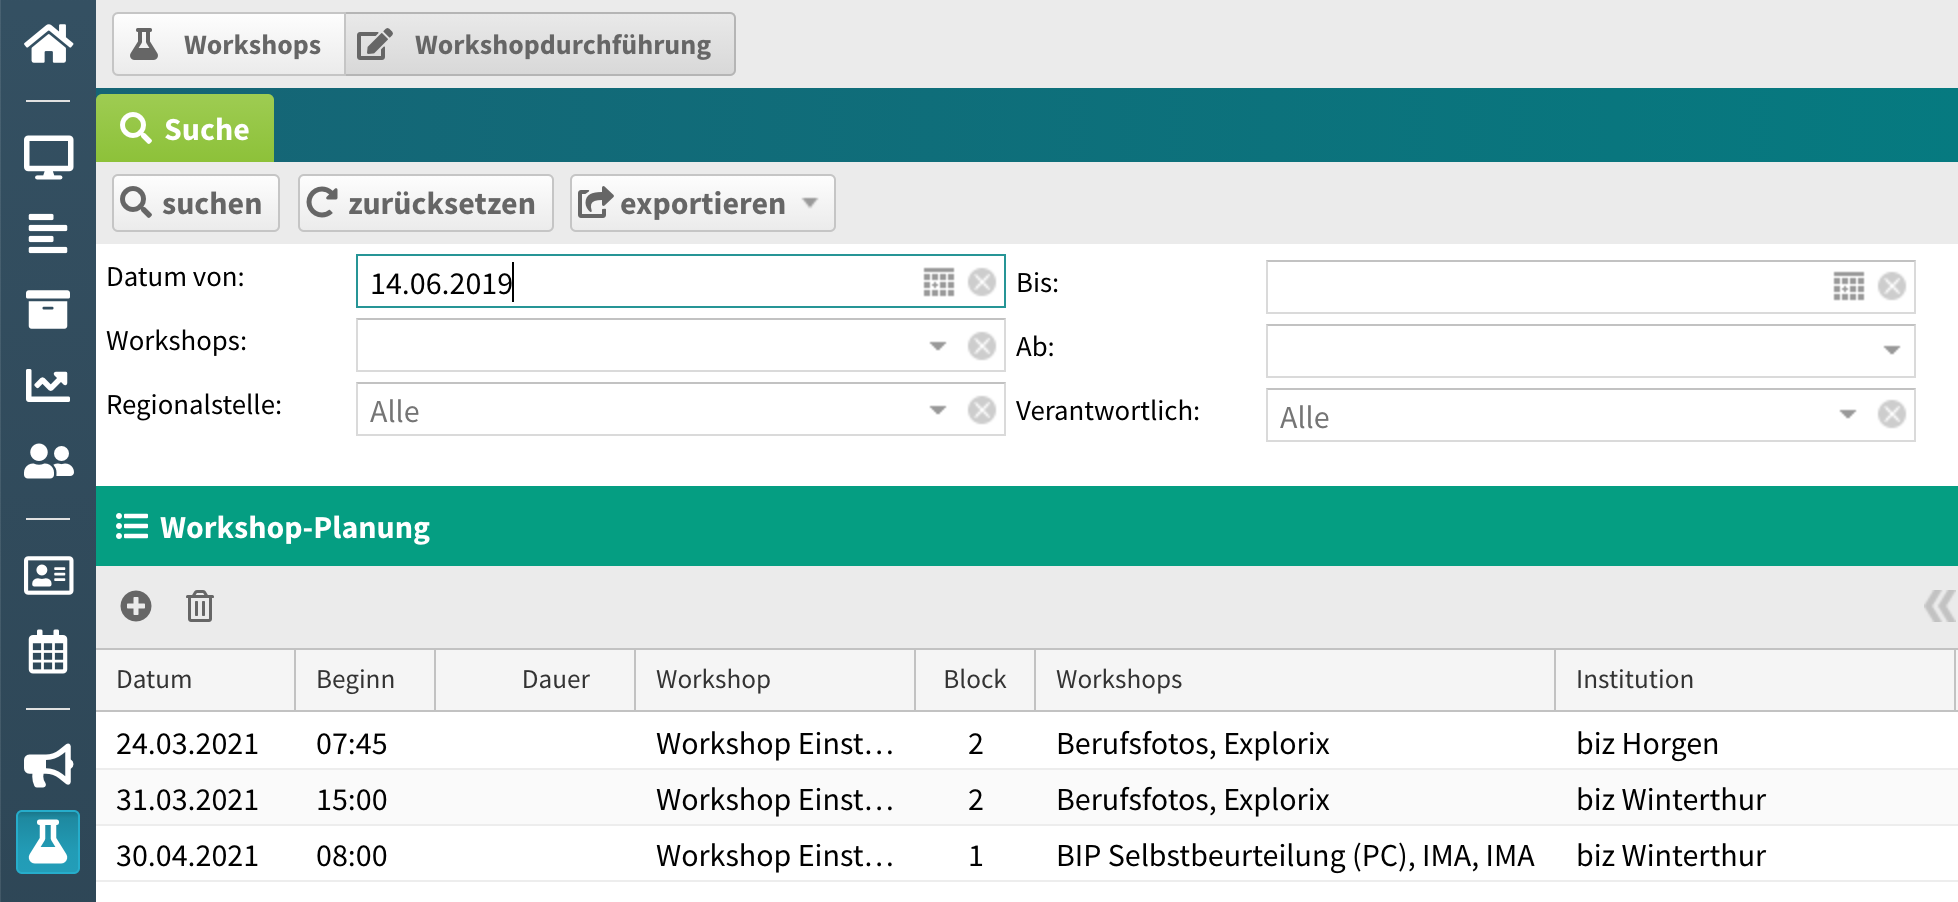This screenshot has height=902, width=1958.
Task: Open the archive box icon in sidebar
Action: pos(48,309)
